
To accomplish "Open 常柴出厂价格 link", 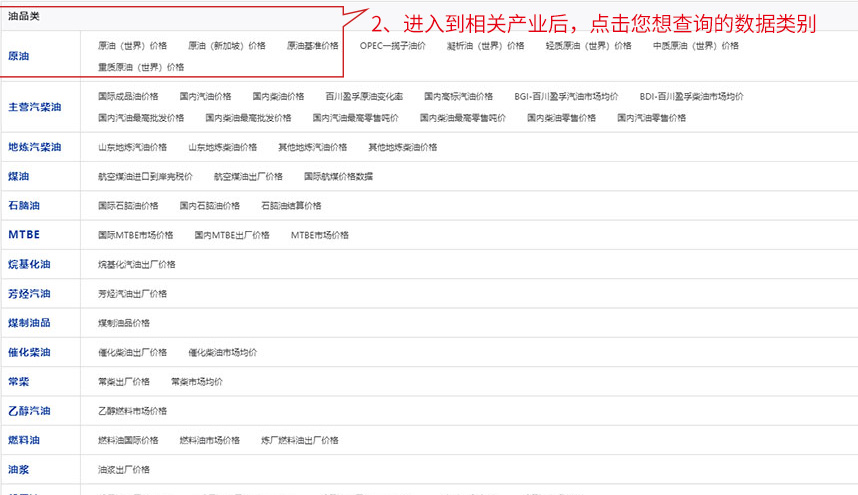I will (123, 382).
